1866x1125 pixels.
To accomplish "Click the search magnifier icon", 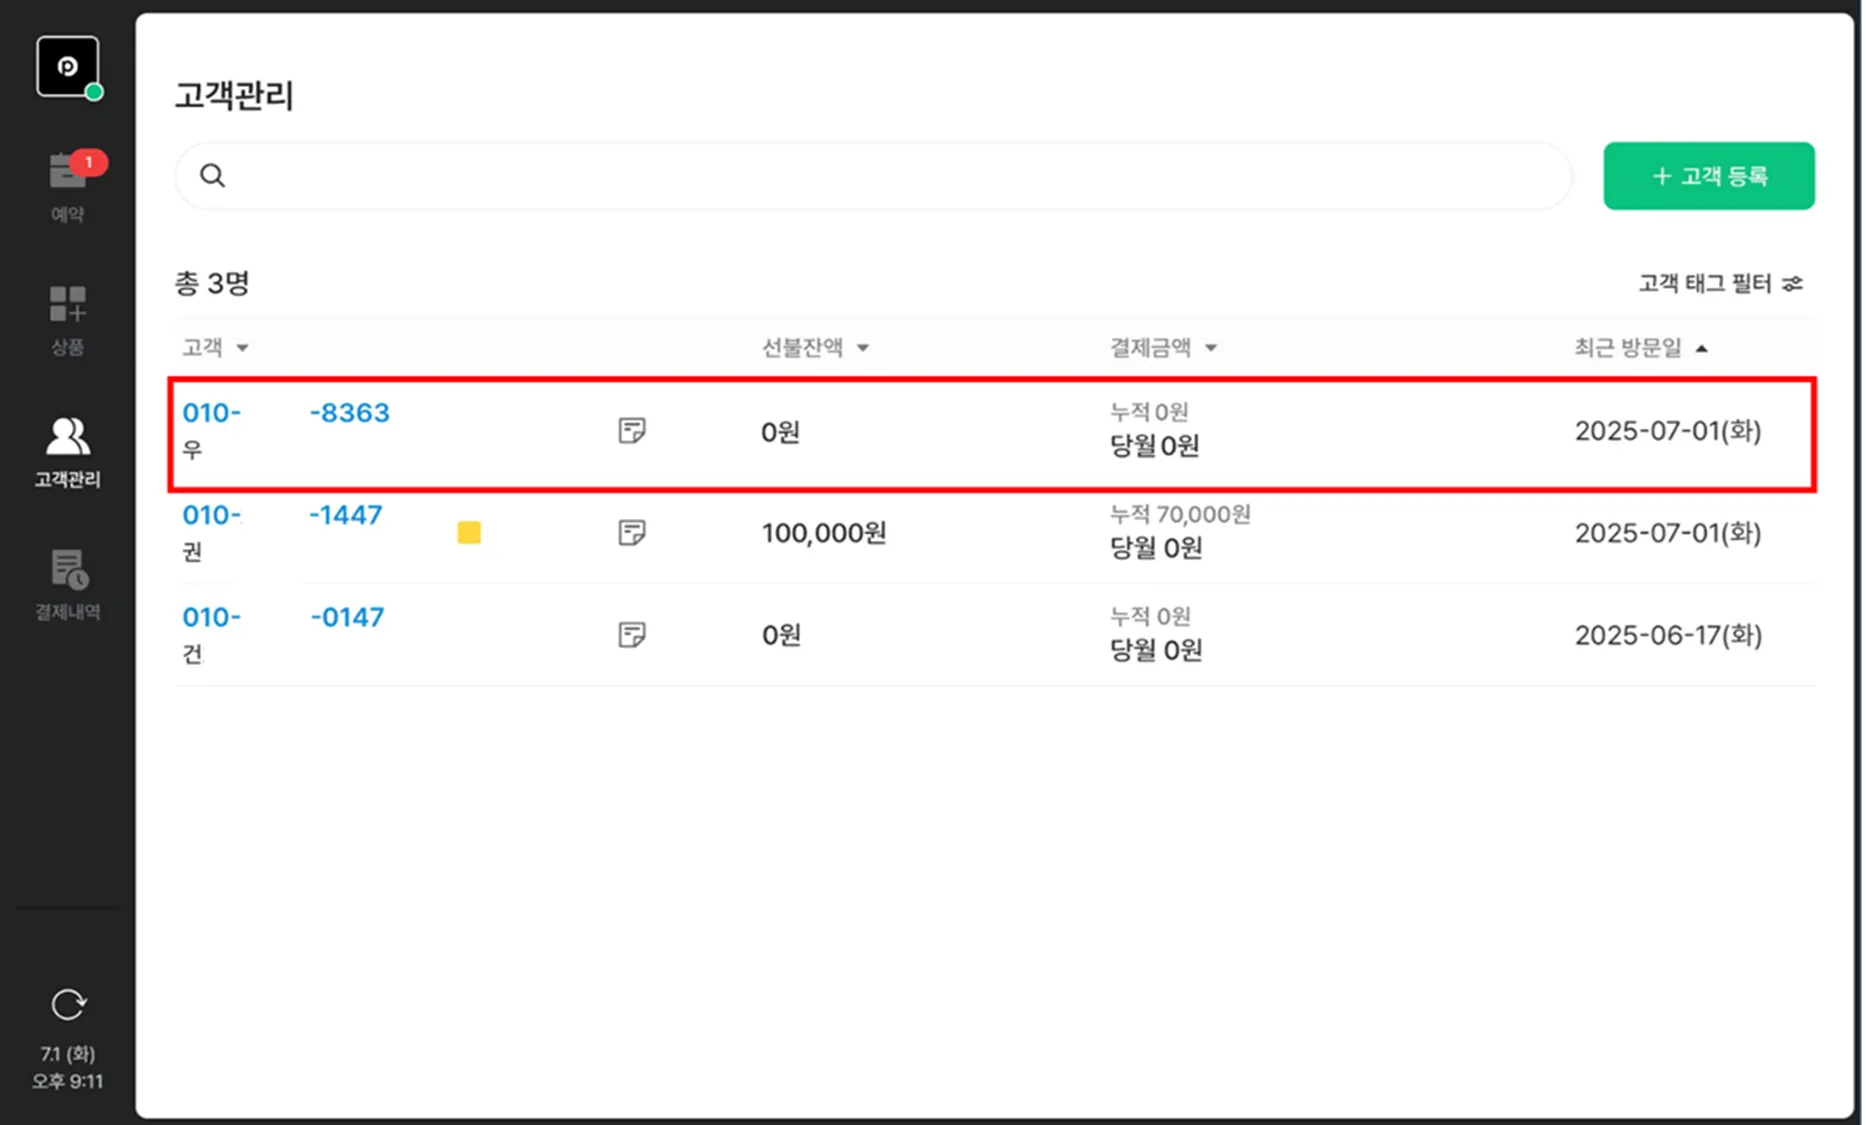I will click(212, 176).
